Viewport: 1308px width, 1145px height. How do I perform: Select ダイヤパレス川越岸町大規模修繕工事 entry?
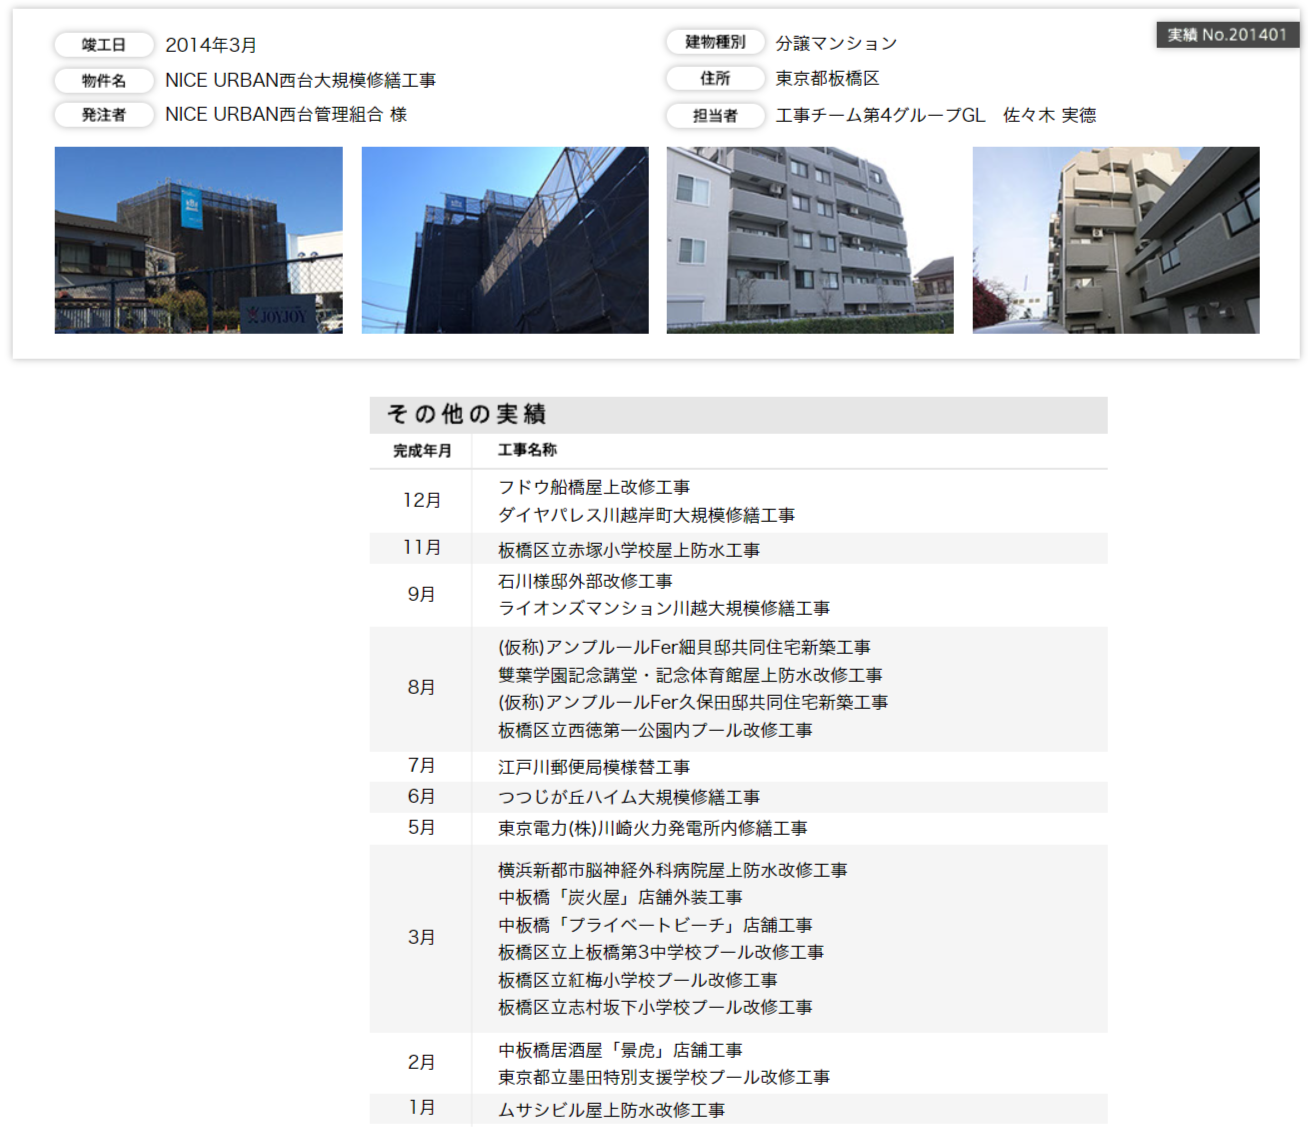point(647,515)
